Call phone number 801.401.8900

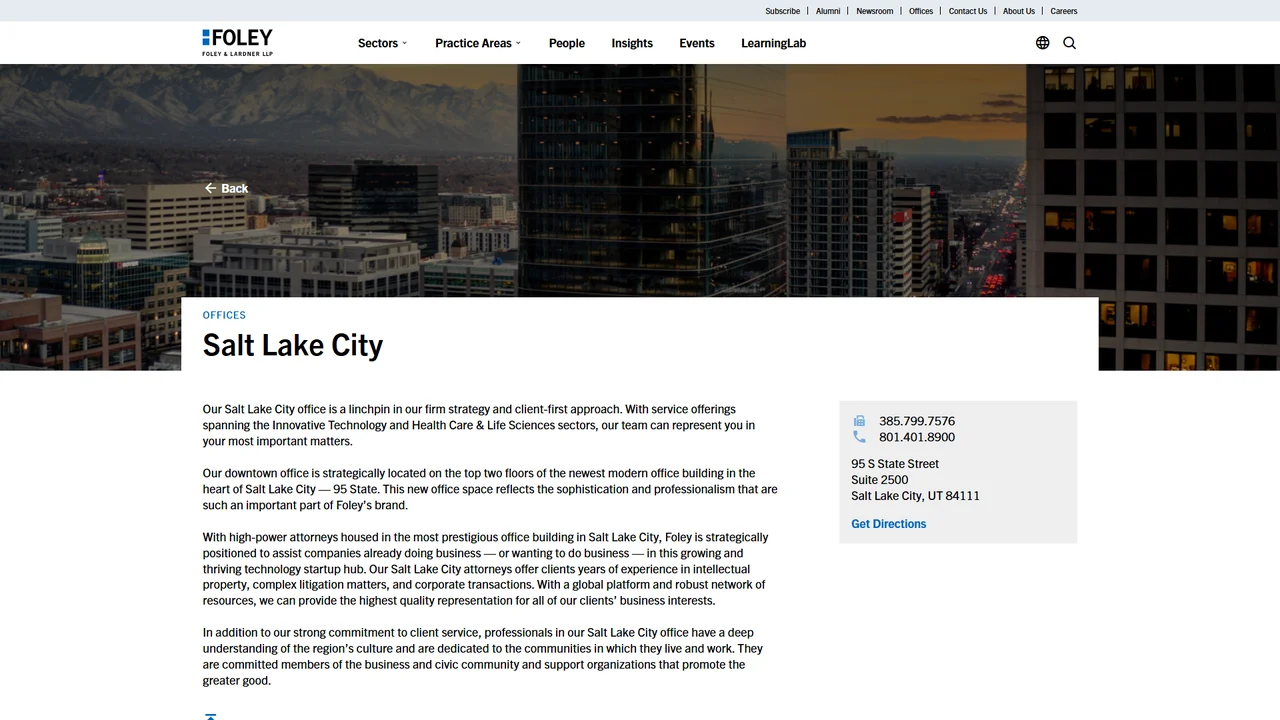point(917,437)
